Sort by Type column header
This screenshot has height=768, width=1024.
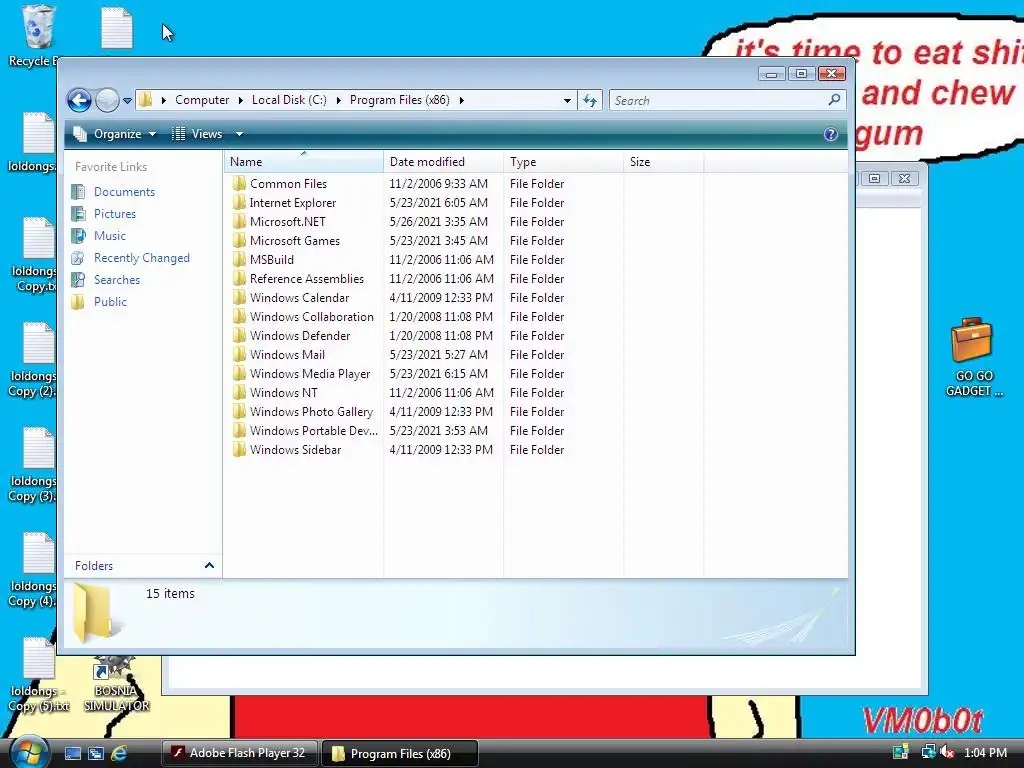pyautogui.click(x=564, y=161)
